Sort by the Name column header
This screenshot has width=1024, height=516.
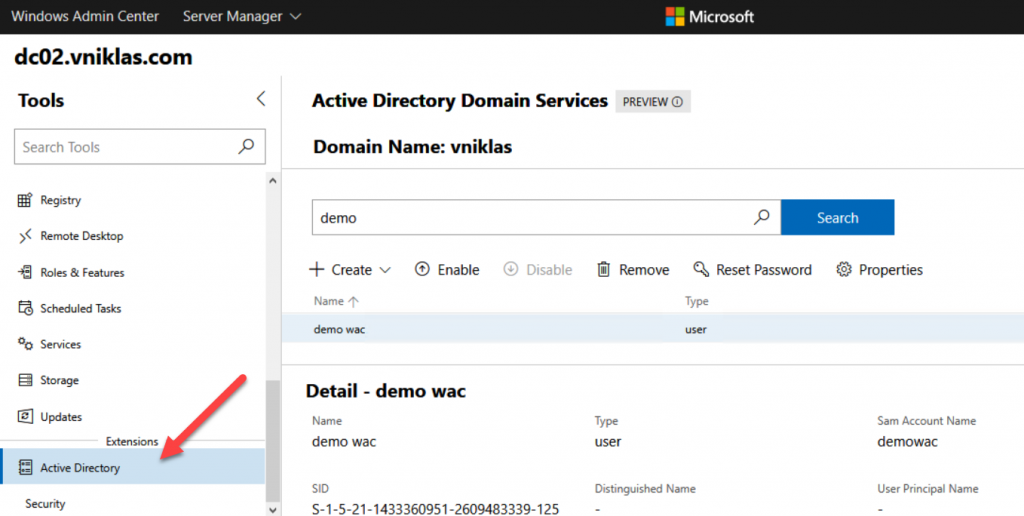(336, 301)
